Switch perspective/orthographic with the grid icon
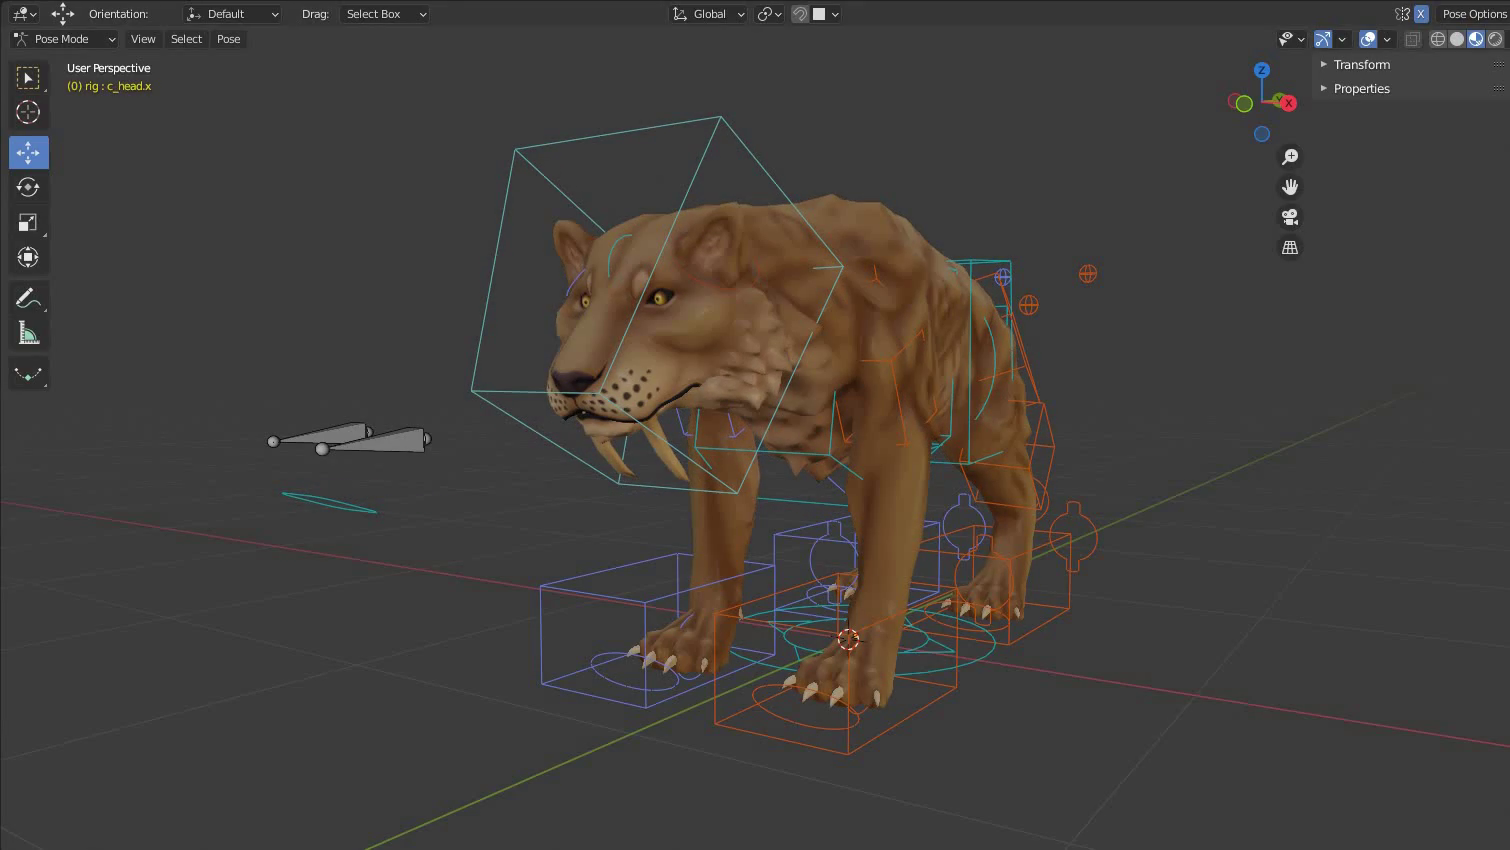 click(x=1290, y=247)
